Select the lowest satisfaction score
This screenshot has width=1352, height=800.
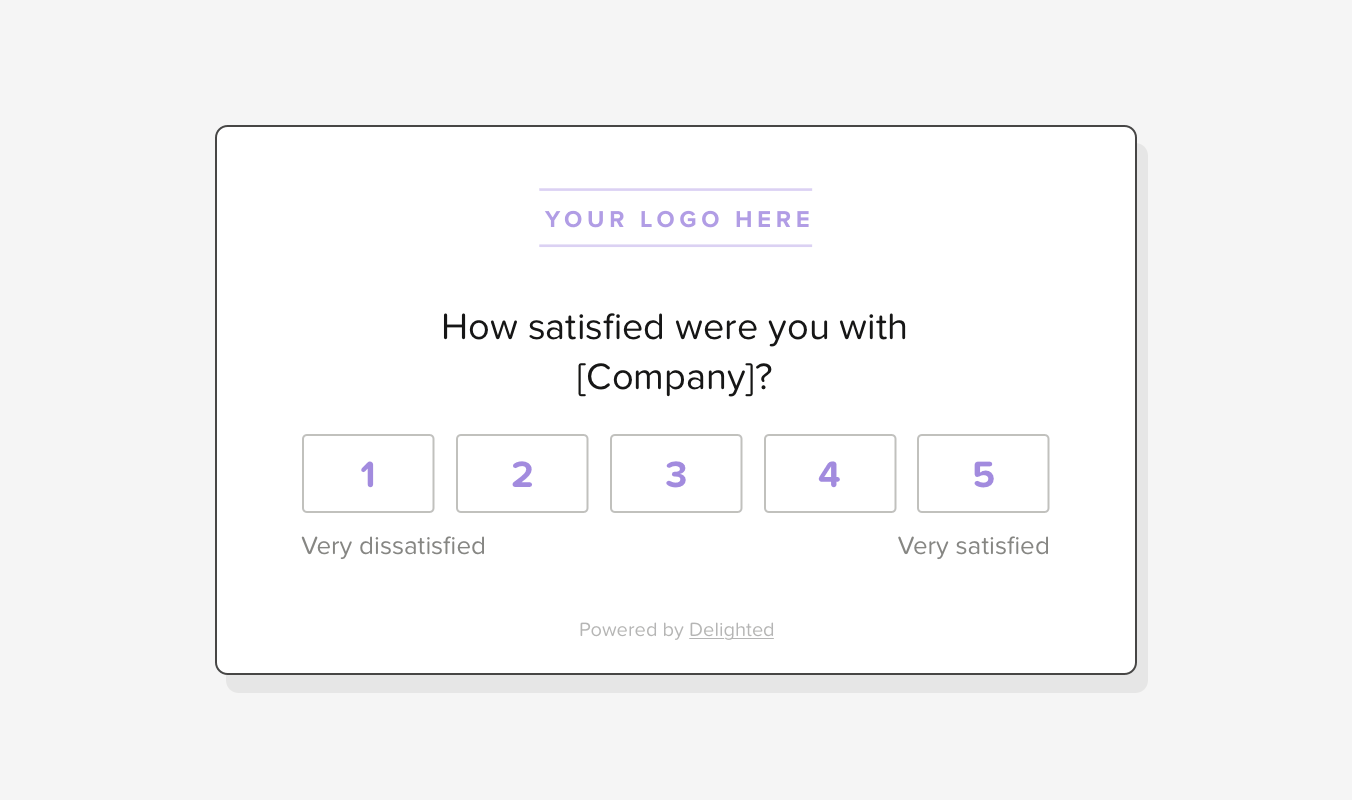[x=368, y=473]
